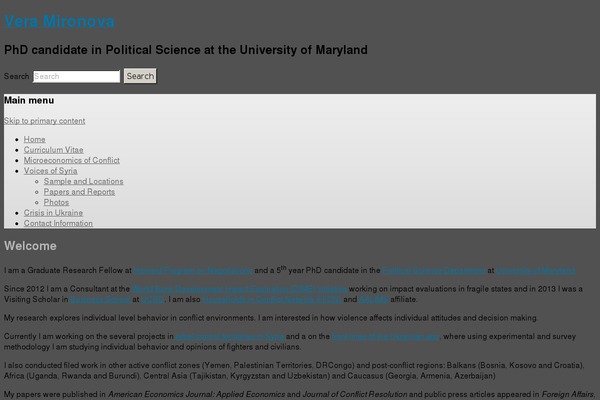Focus the Search text field
The image size is (600, 400).
pos(77,76)
